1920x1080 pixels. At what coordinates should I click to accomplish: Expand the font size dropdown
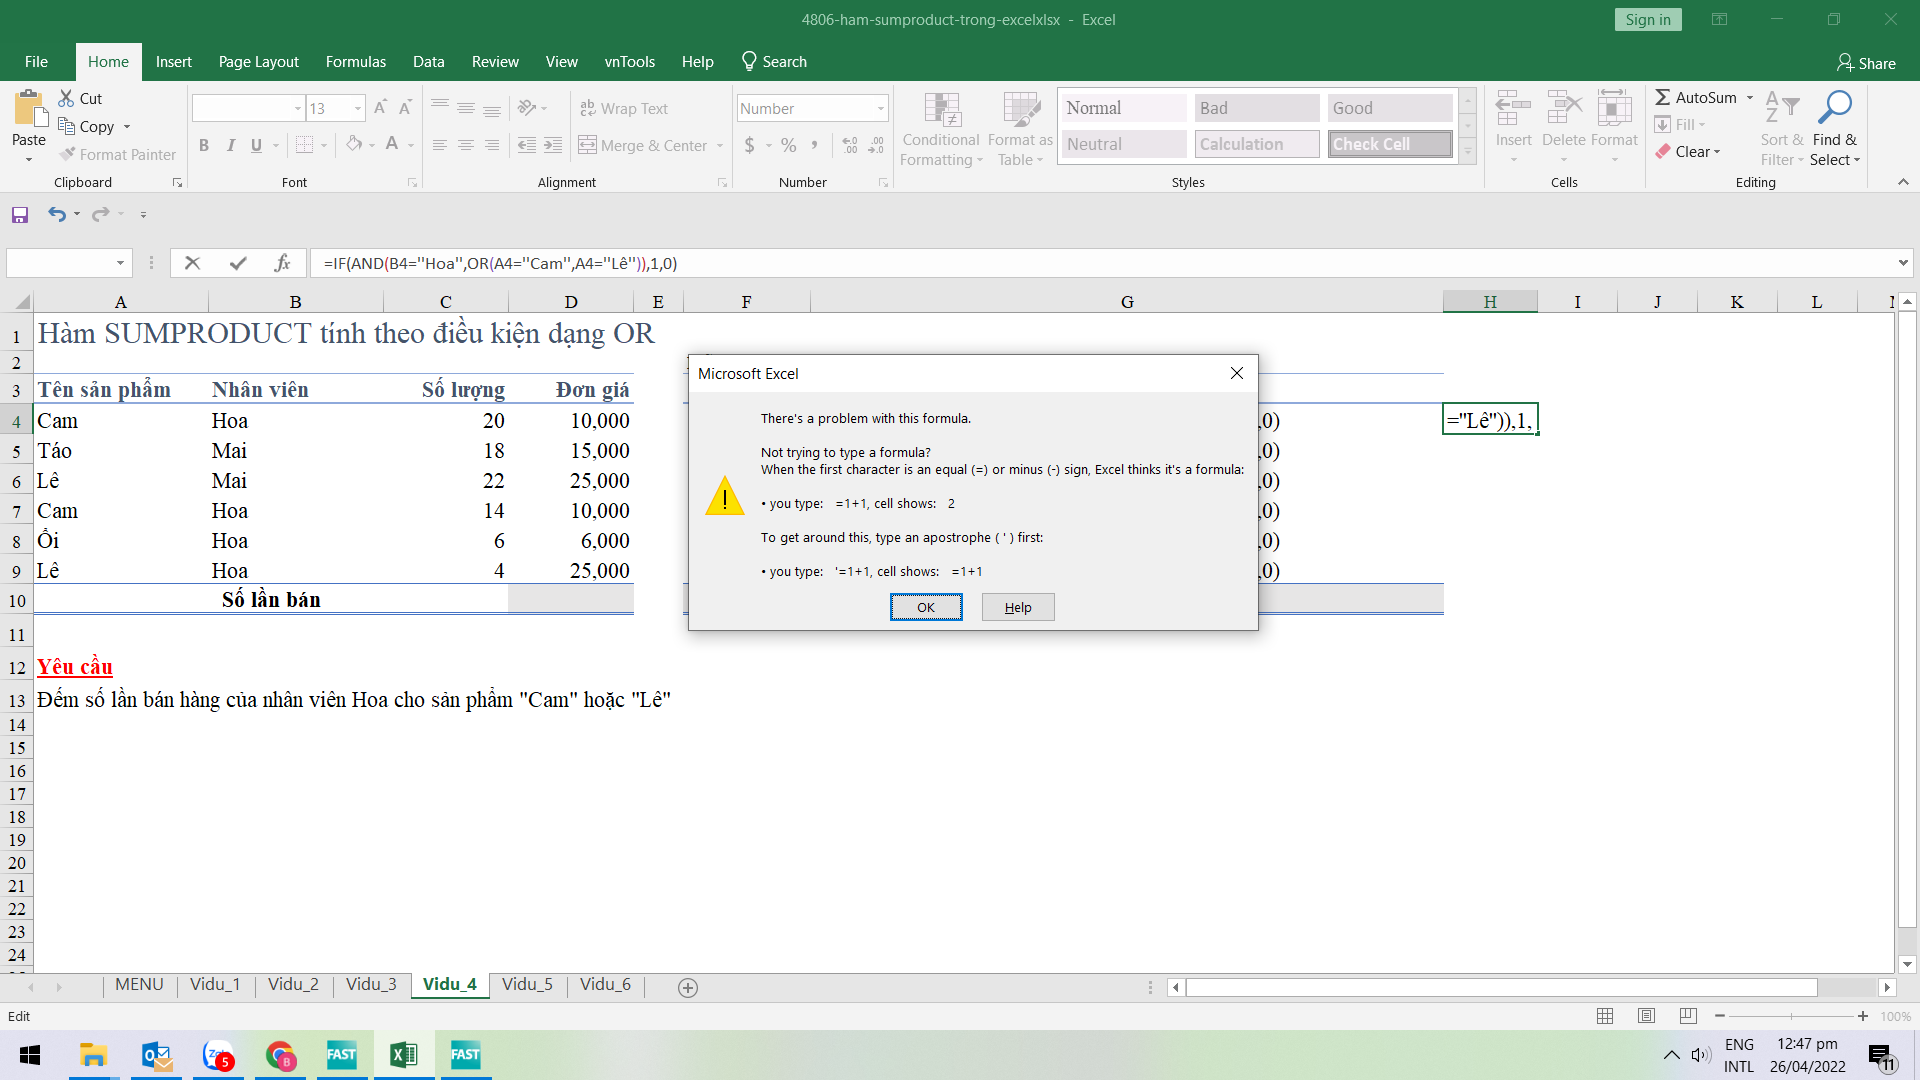tap(358, 108)
